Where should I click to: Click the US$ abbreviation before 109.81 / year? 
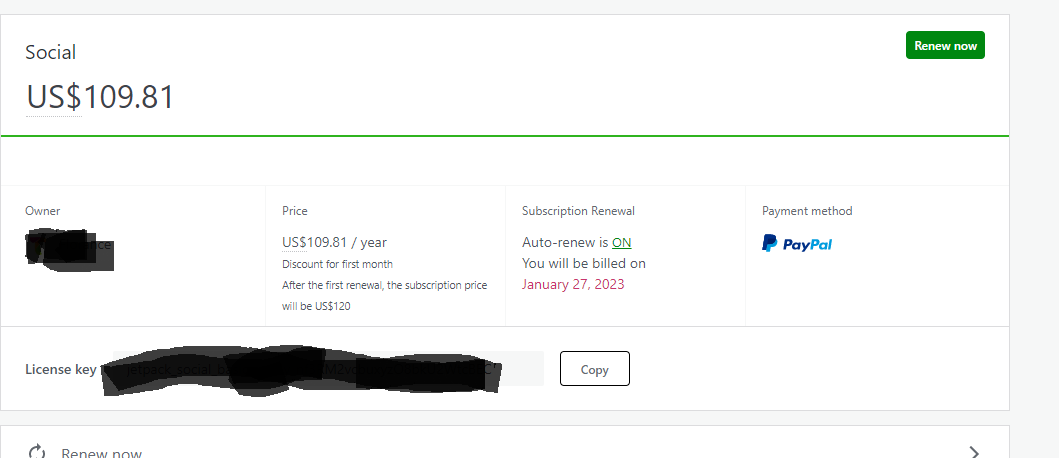pos(294,243)
